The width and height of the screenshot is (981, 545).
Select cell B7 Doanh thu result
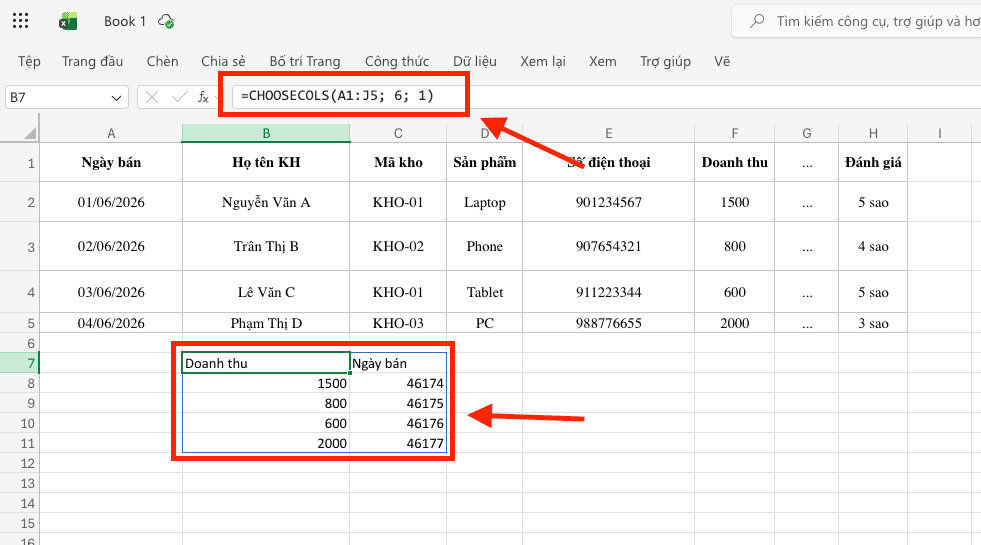[x=266, y=363]
